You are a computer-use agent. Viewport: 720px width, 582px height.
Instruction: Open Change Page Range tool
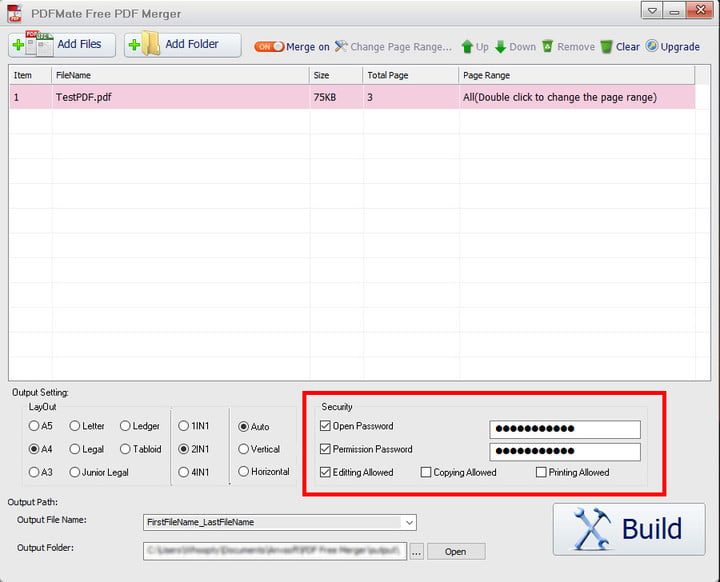pos(392,47)
